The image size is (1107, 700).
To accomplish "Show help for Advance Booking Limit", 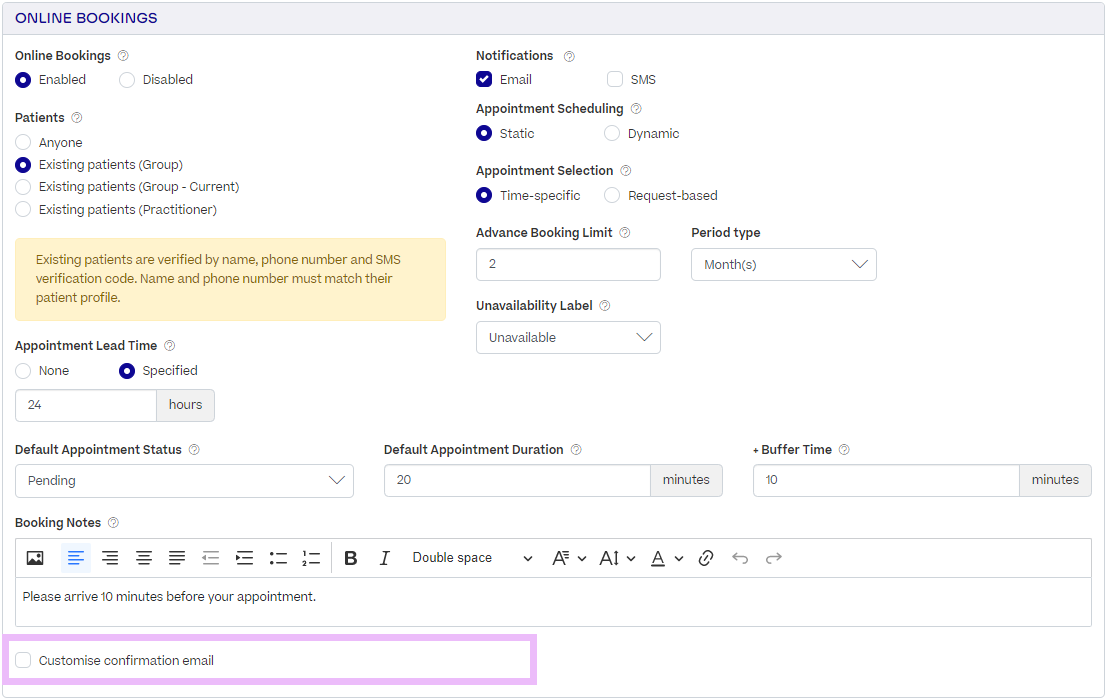I will (625, 233).
